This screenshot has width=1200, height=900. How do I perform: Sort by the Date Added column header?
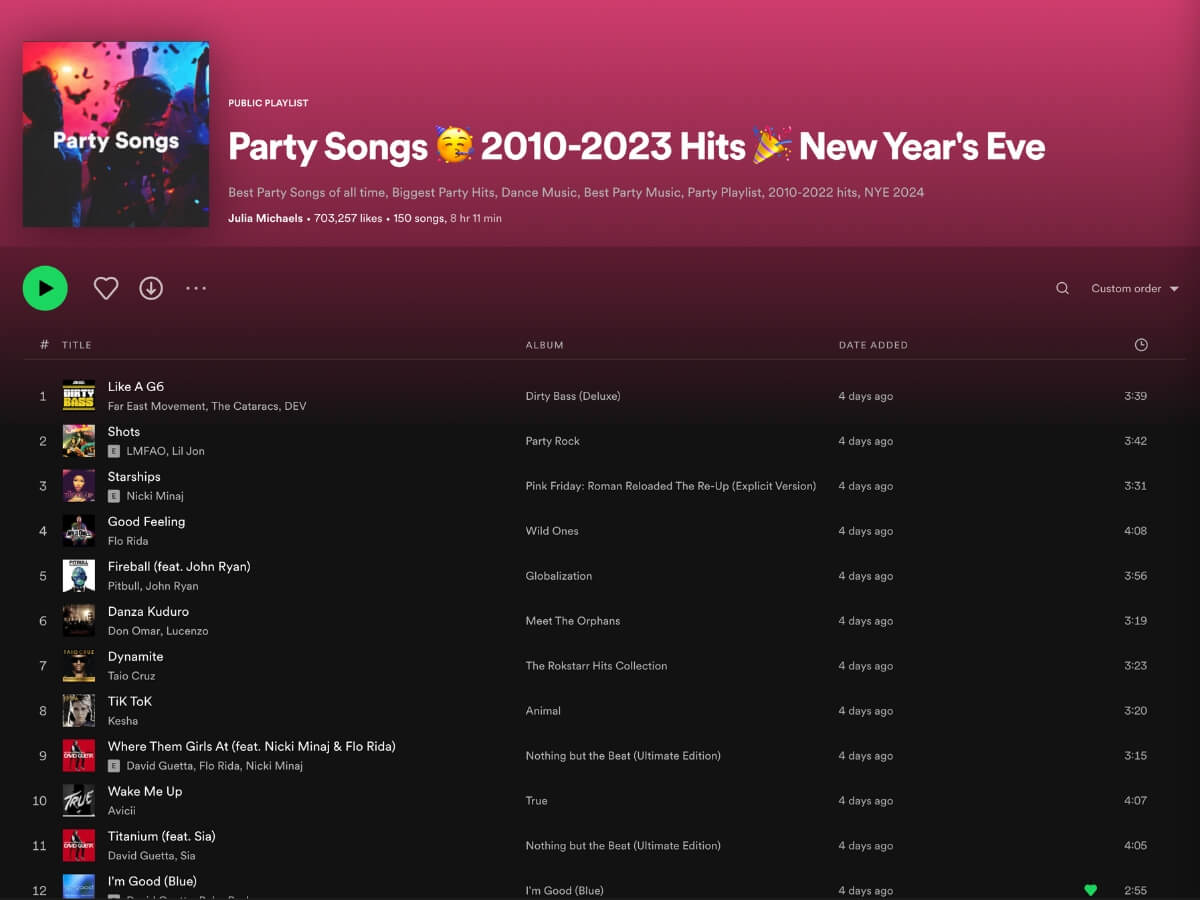point(873,345)
